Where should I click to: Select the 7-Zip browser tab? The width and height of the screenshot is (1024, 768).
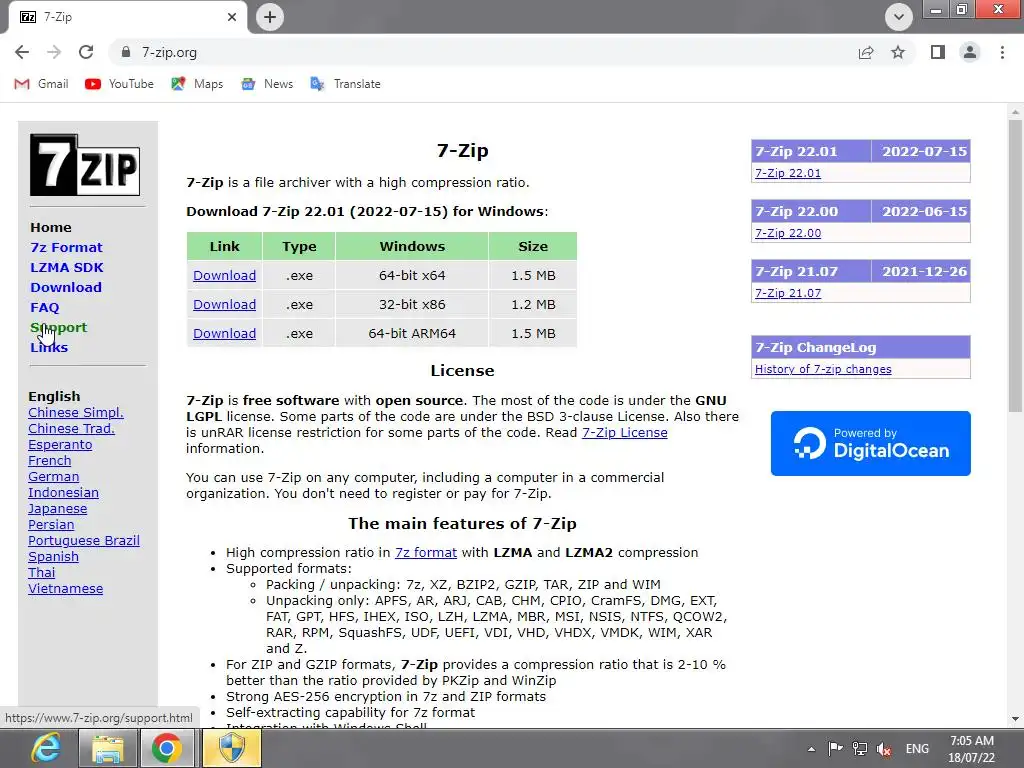(127, 17)
